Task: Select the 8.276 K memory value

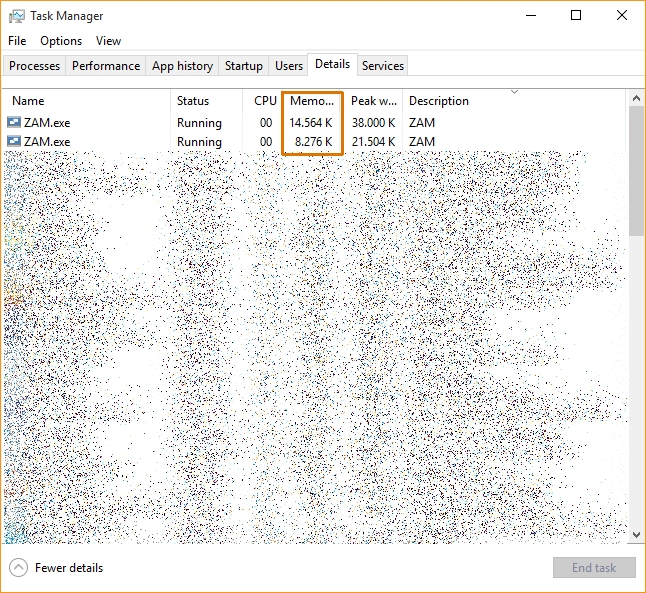Action: [x=314, y=141]
